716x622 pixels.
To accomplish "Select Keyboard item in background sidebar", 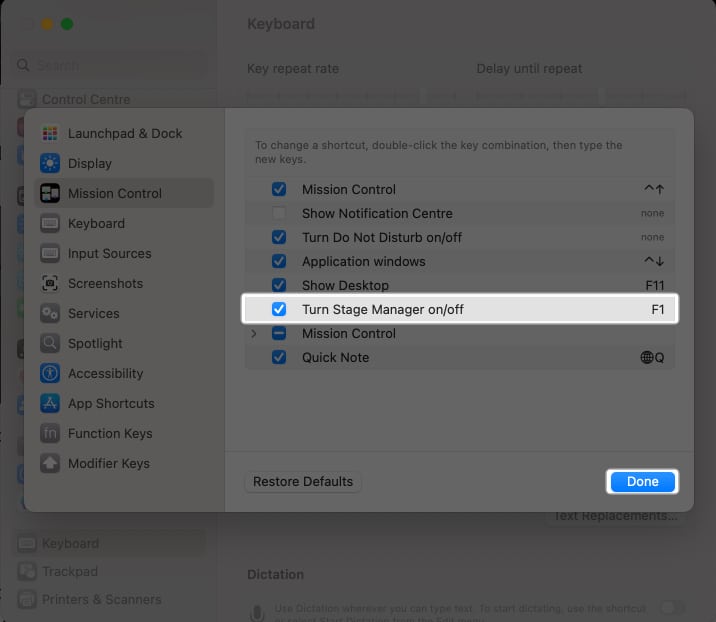I will pyautogui.click(x=110, y=543).
